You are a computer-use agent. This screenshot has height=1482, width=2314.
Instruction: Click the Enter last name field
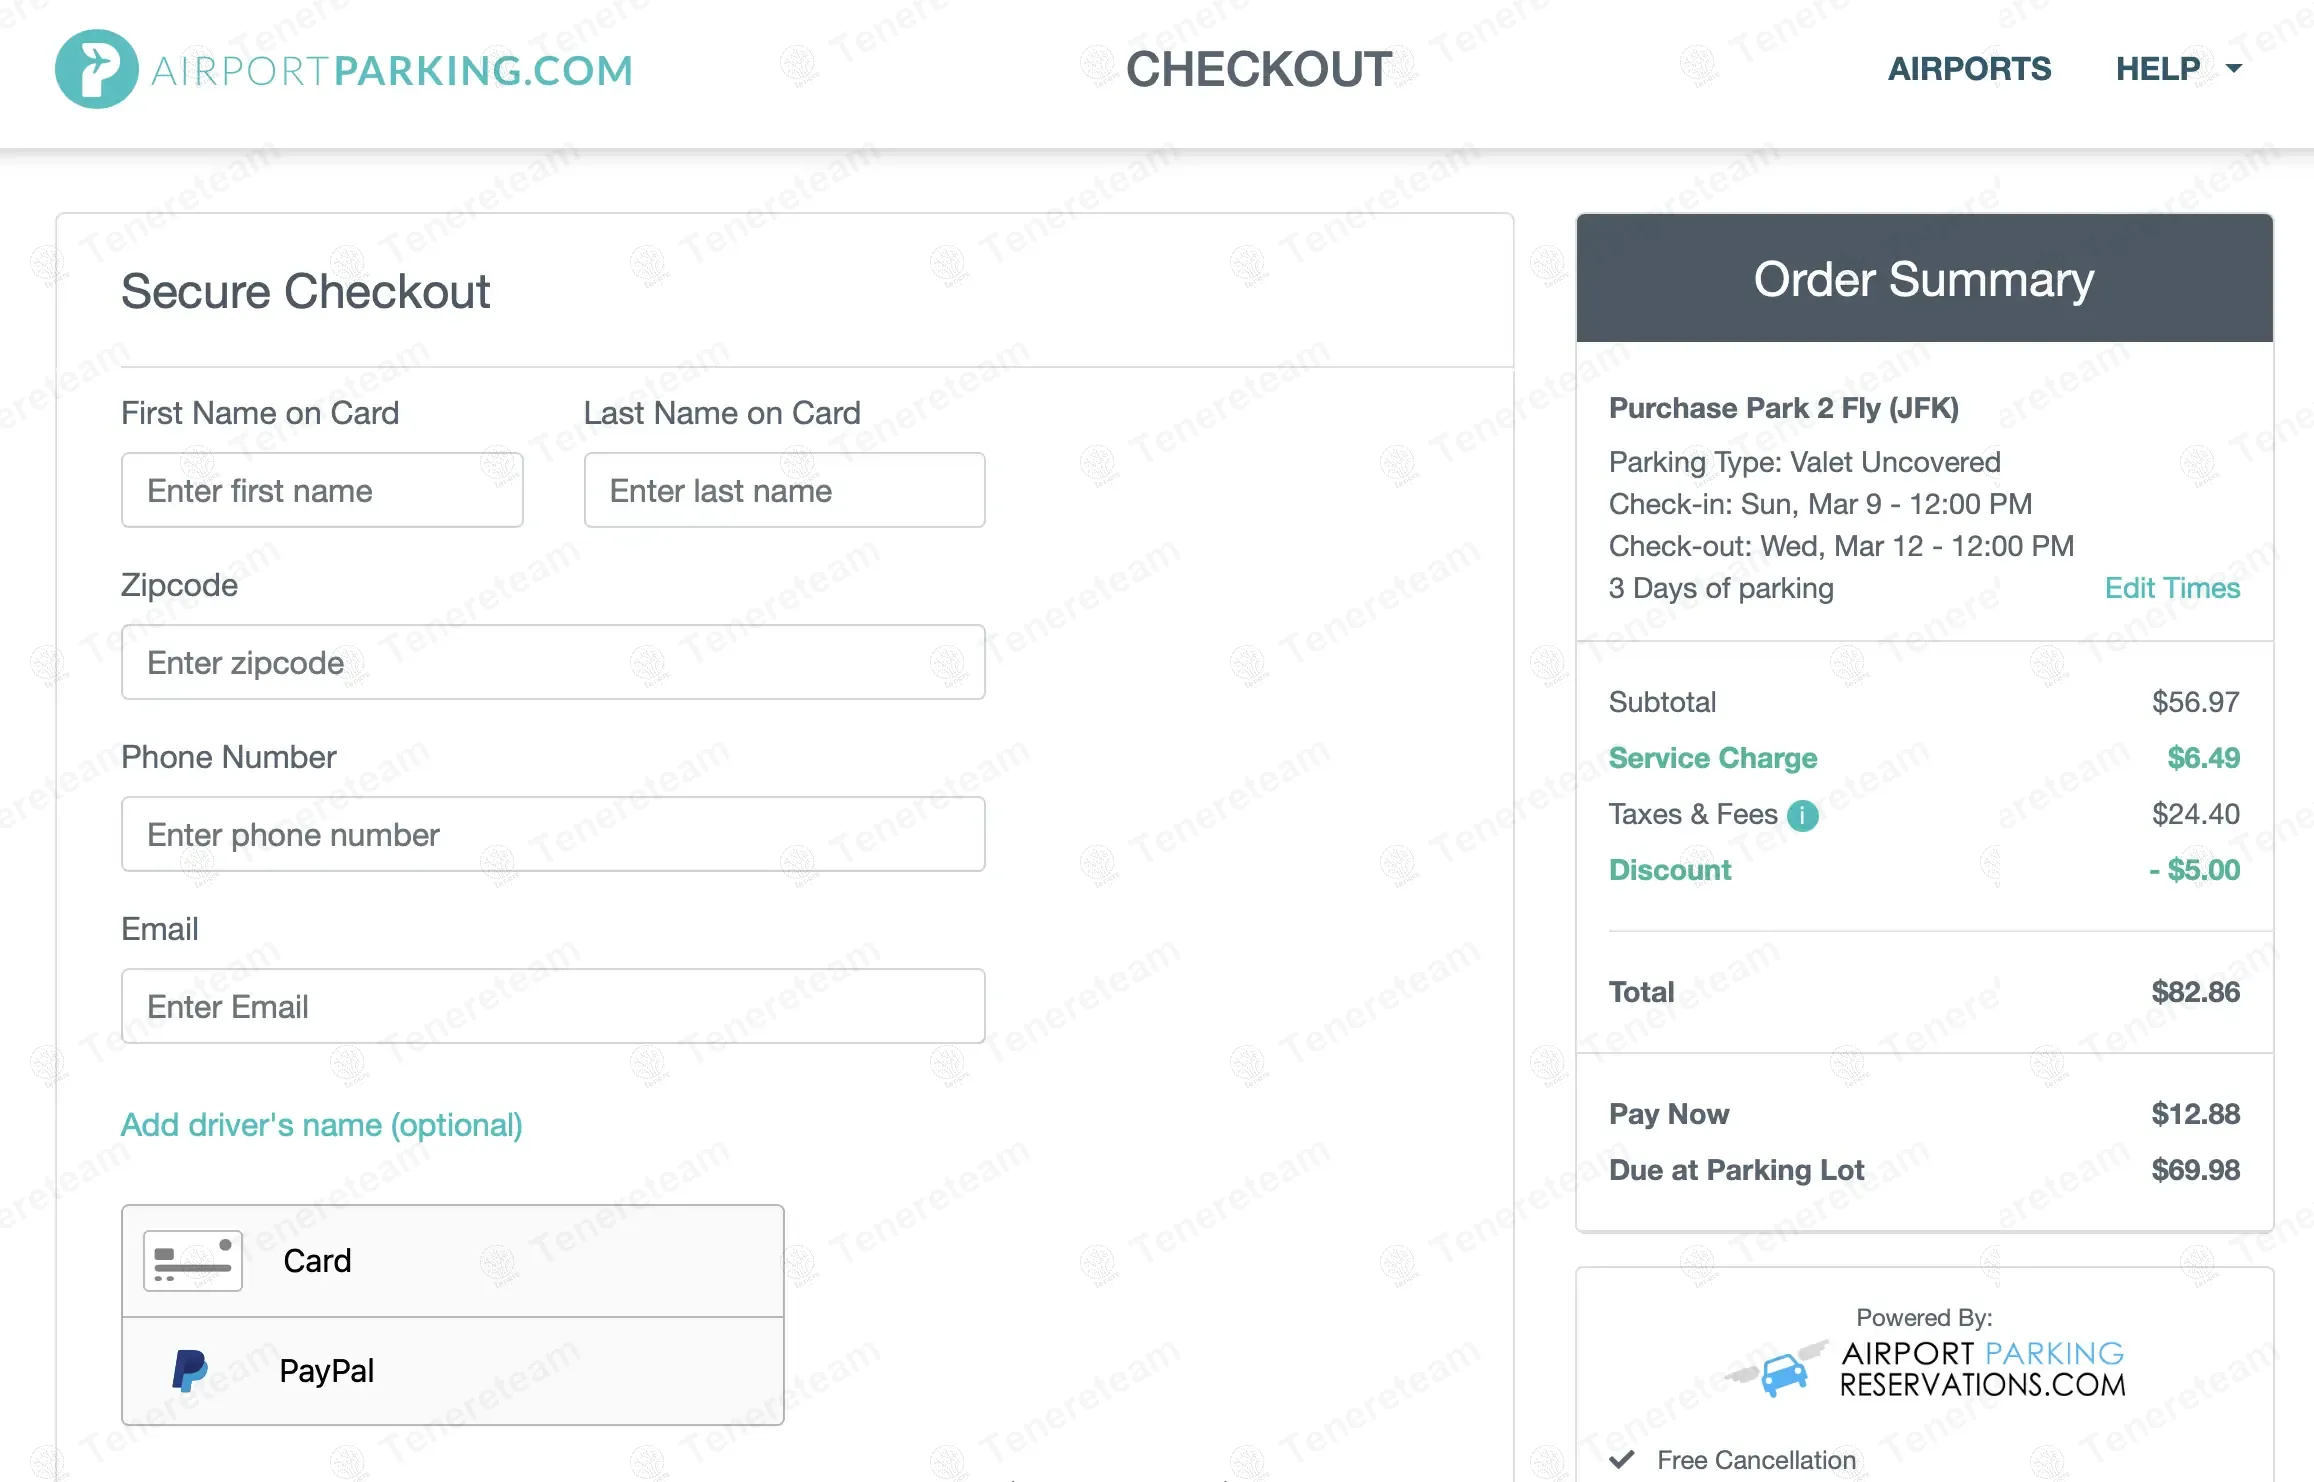(783, 490)
